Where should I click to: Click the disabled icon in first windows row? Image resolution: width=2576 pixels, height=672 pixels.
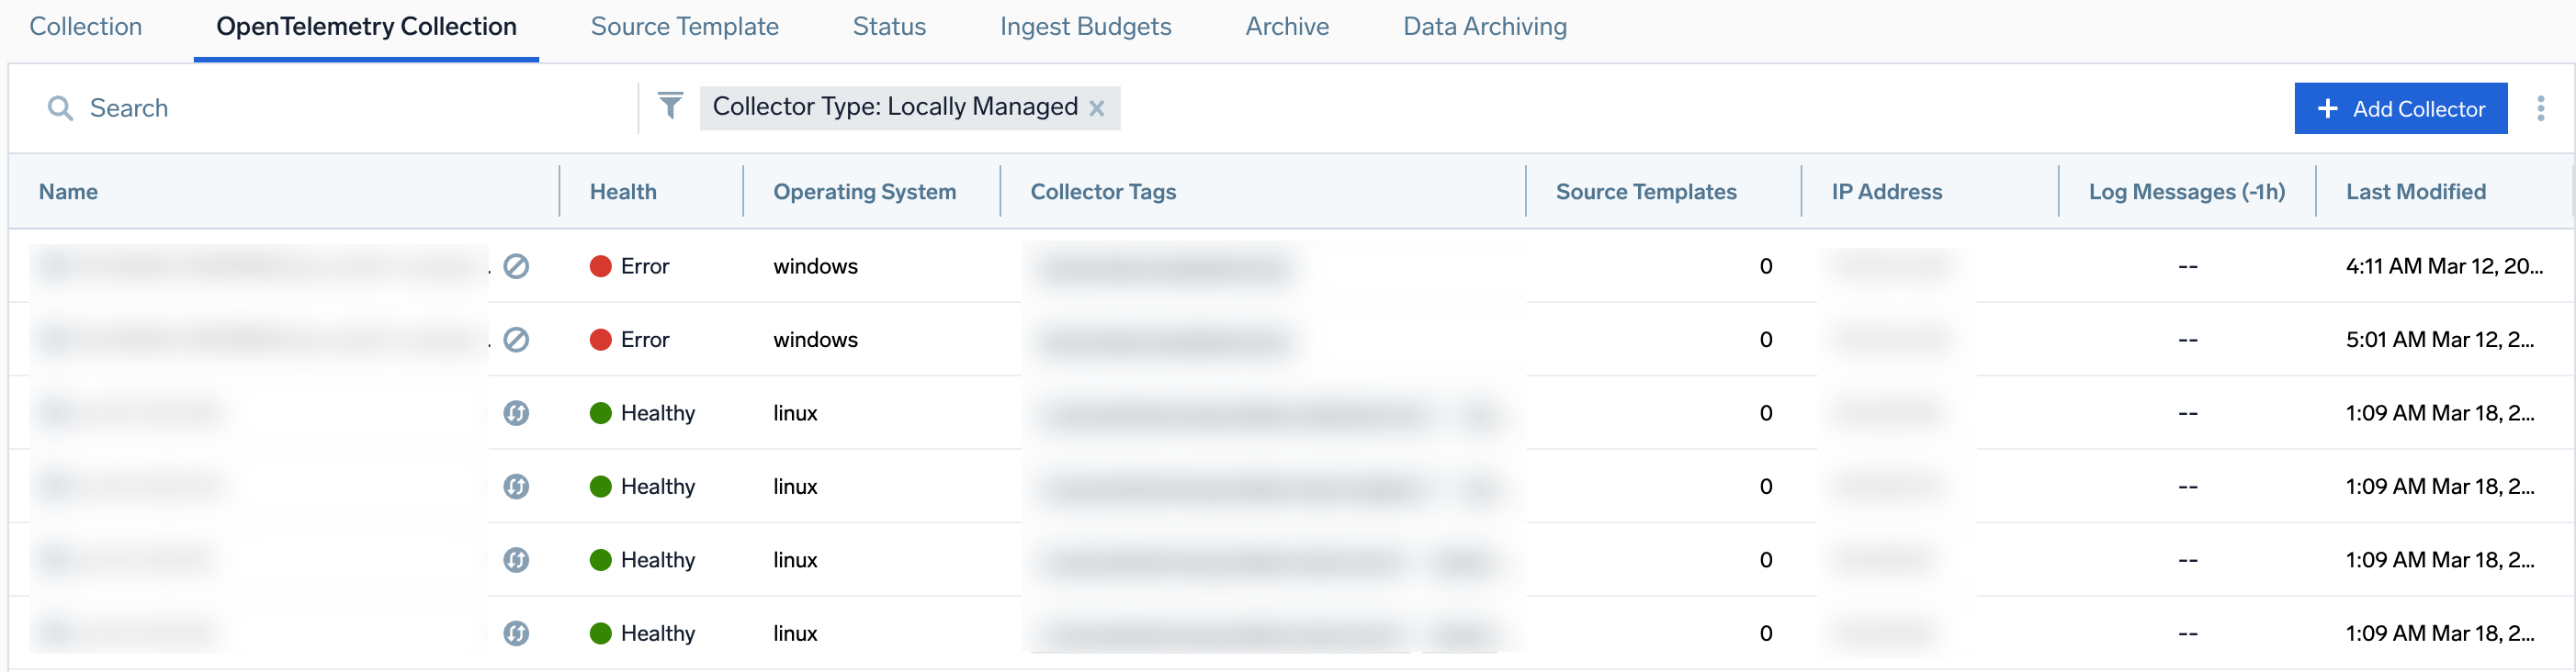tap(516, 266)
